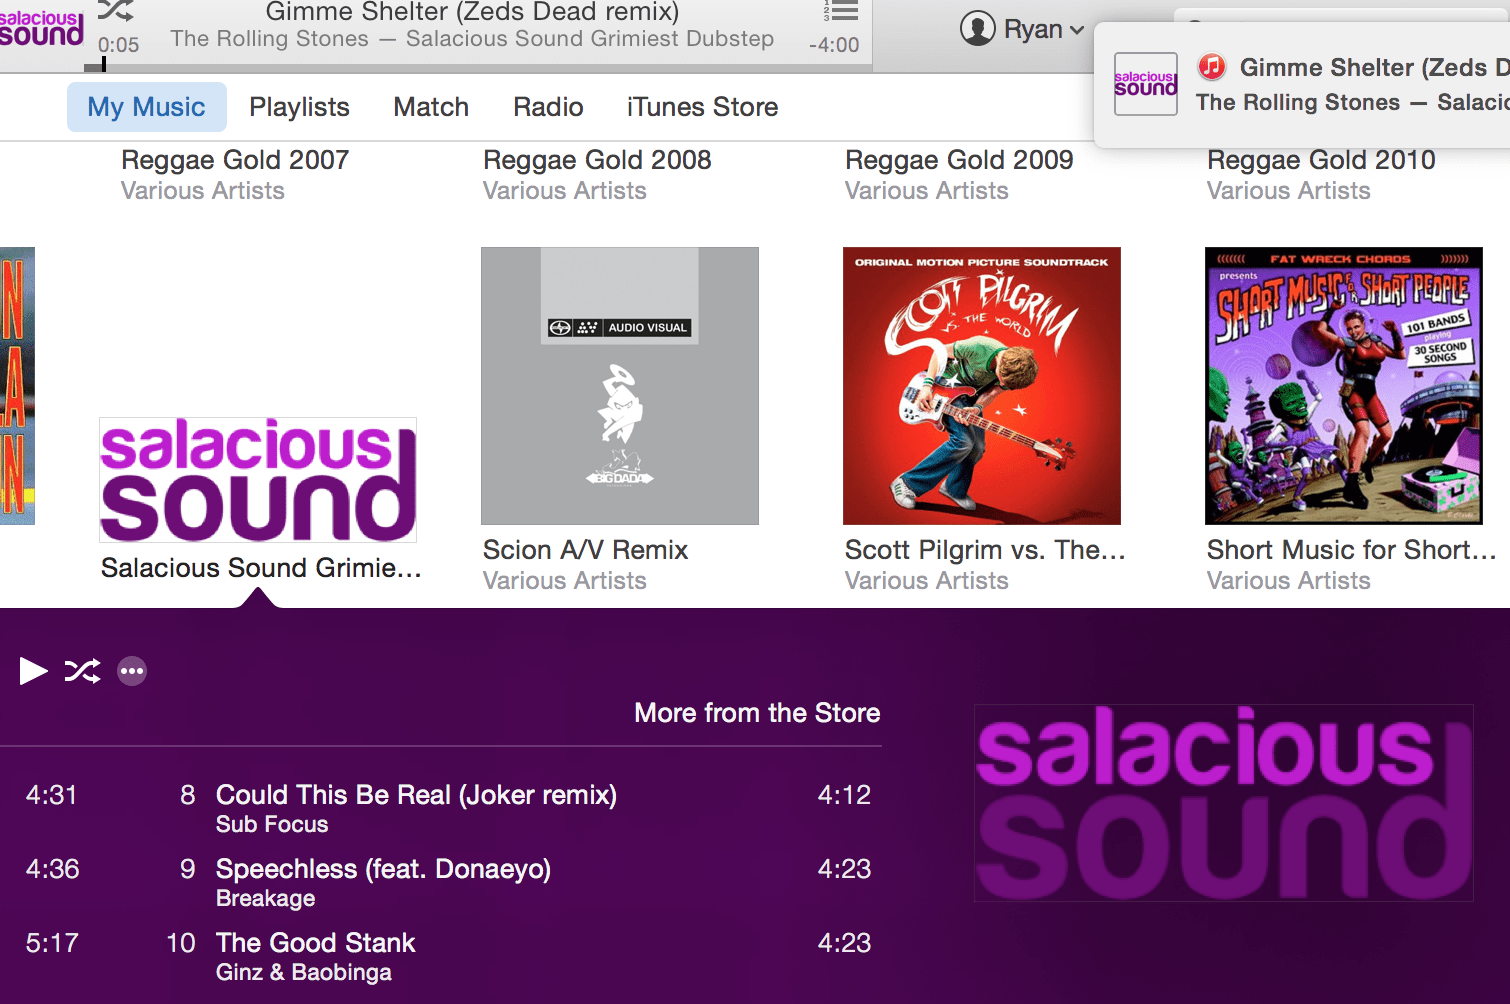
Task: Select track Speechless (feat. Donaeyo)
Action: [x=383, y=869]
